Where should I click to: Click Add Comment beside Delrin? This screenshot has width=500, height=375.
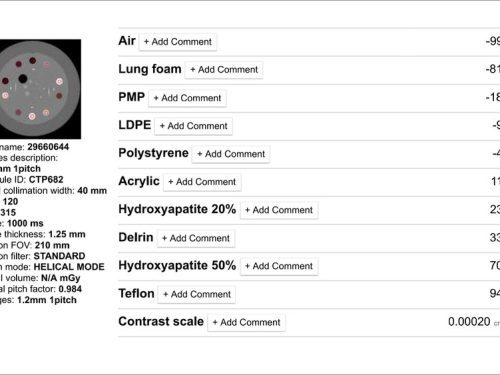pyautogui.click(x=196, y=238)
